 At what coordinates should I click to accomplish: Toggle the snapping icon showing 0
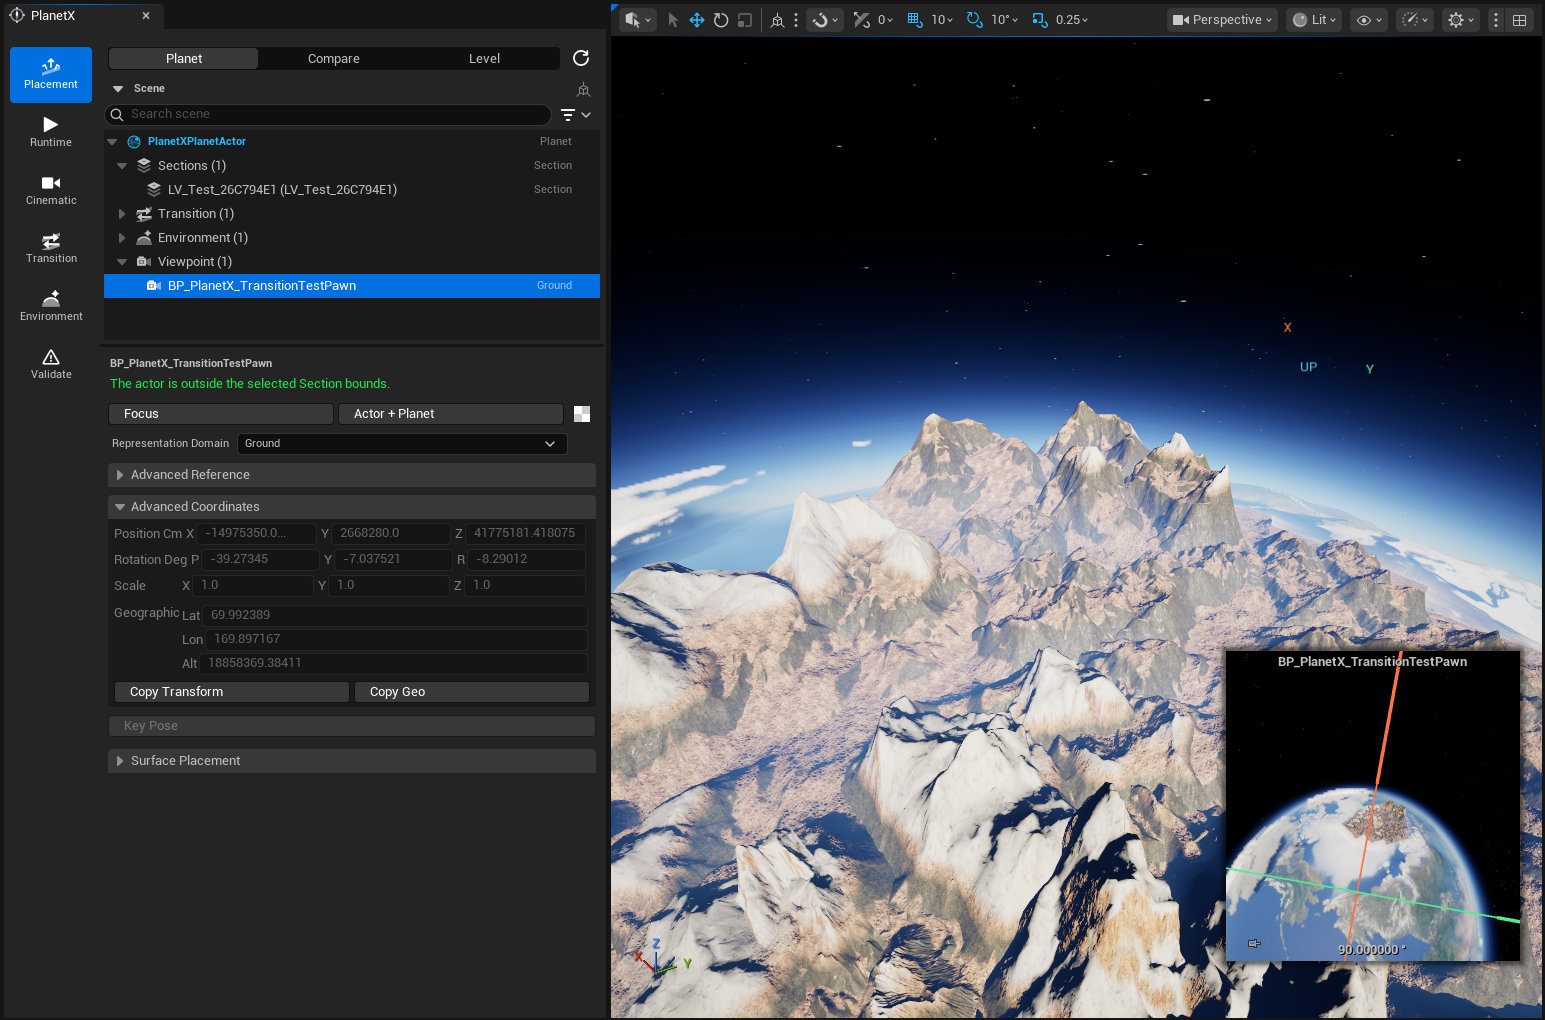(862, 20)
